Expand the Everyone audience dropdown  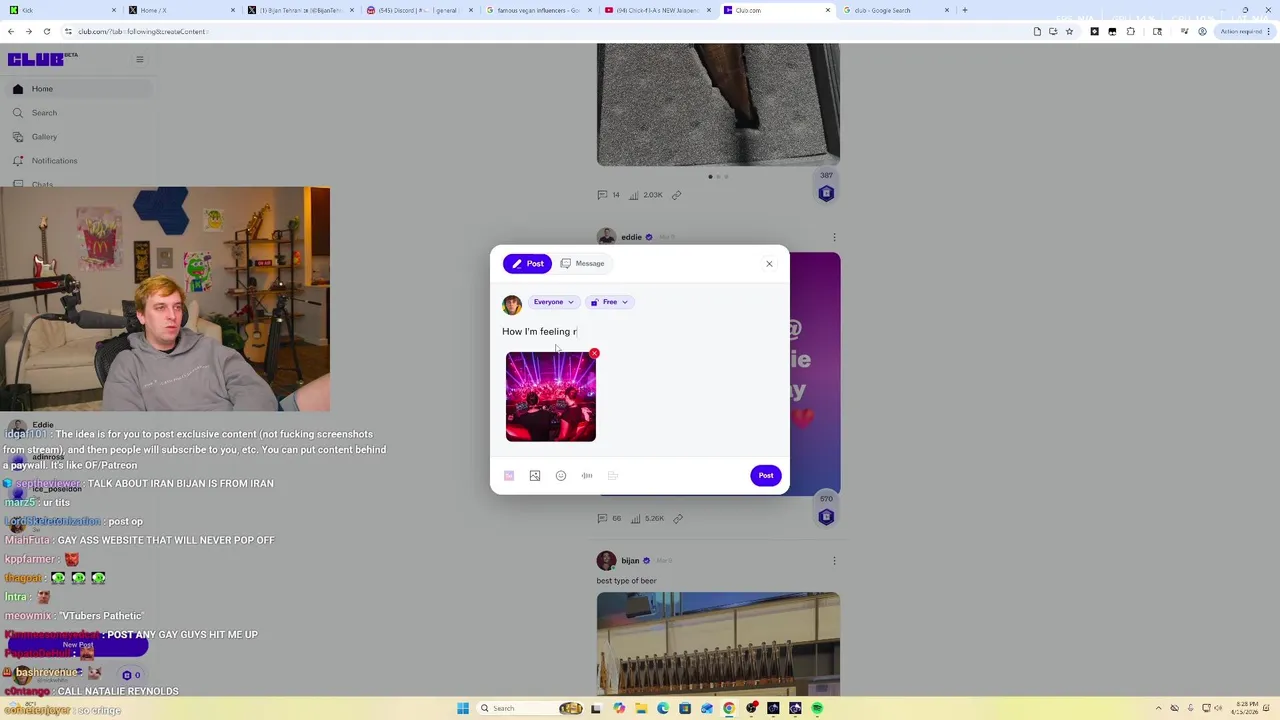(553, 302)
